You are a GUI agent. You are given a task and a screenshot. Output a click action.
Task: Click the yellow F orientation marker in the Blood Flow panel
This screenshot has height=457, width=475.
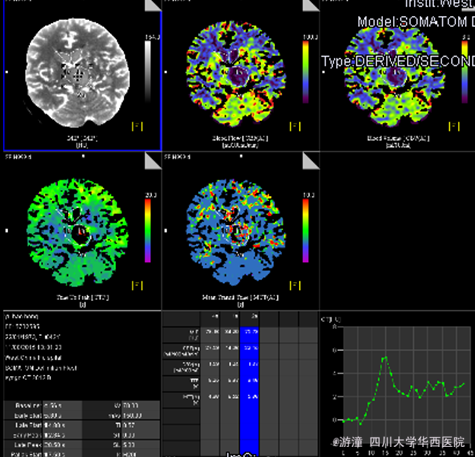[x=295, y=126]
